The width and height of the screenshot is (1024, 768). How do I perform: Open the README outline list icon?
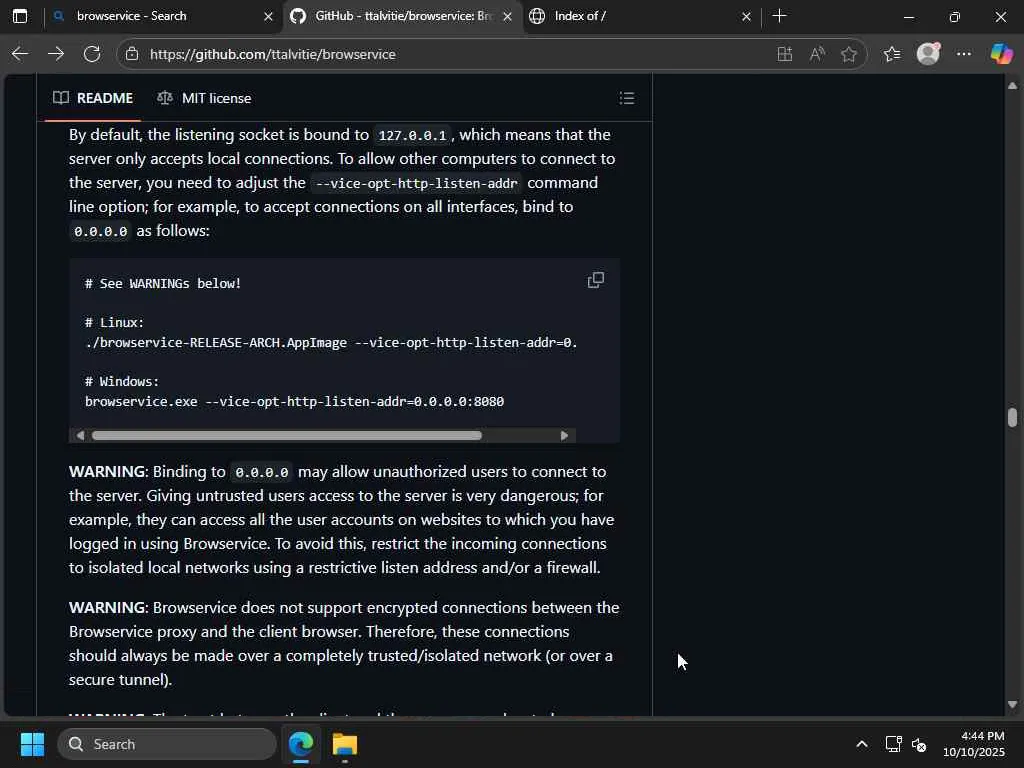point(627,98)
